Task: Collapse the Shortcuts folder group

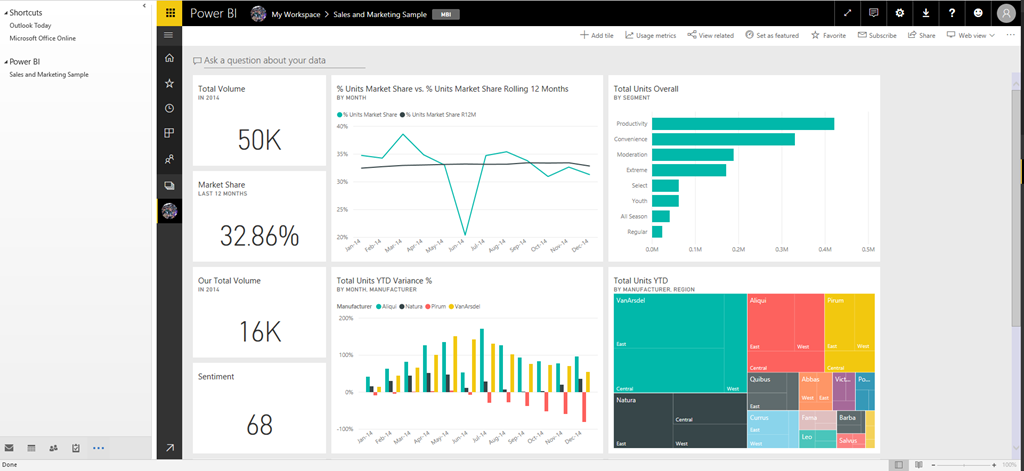Action: [4, 13]
